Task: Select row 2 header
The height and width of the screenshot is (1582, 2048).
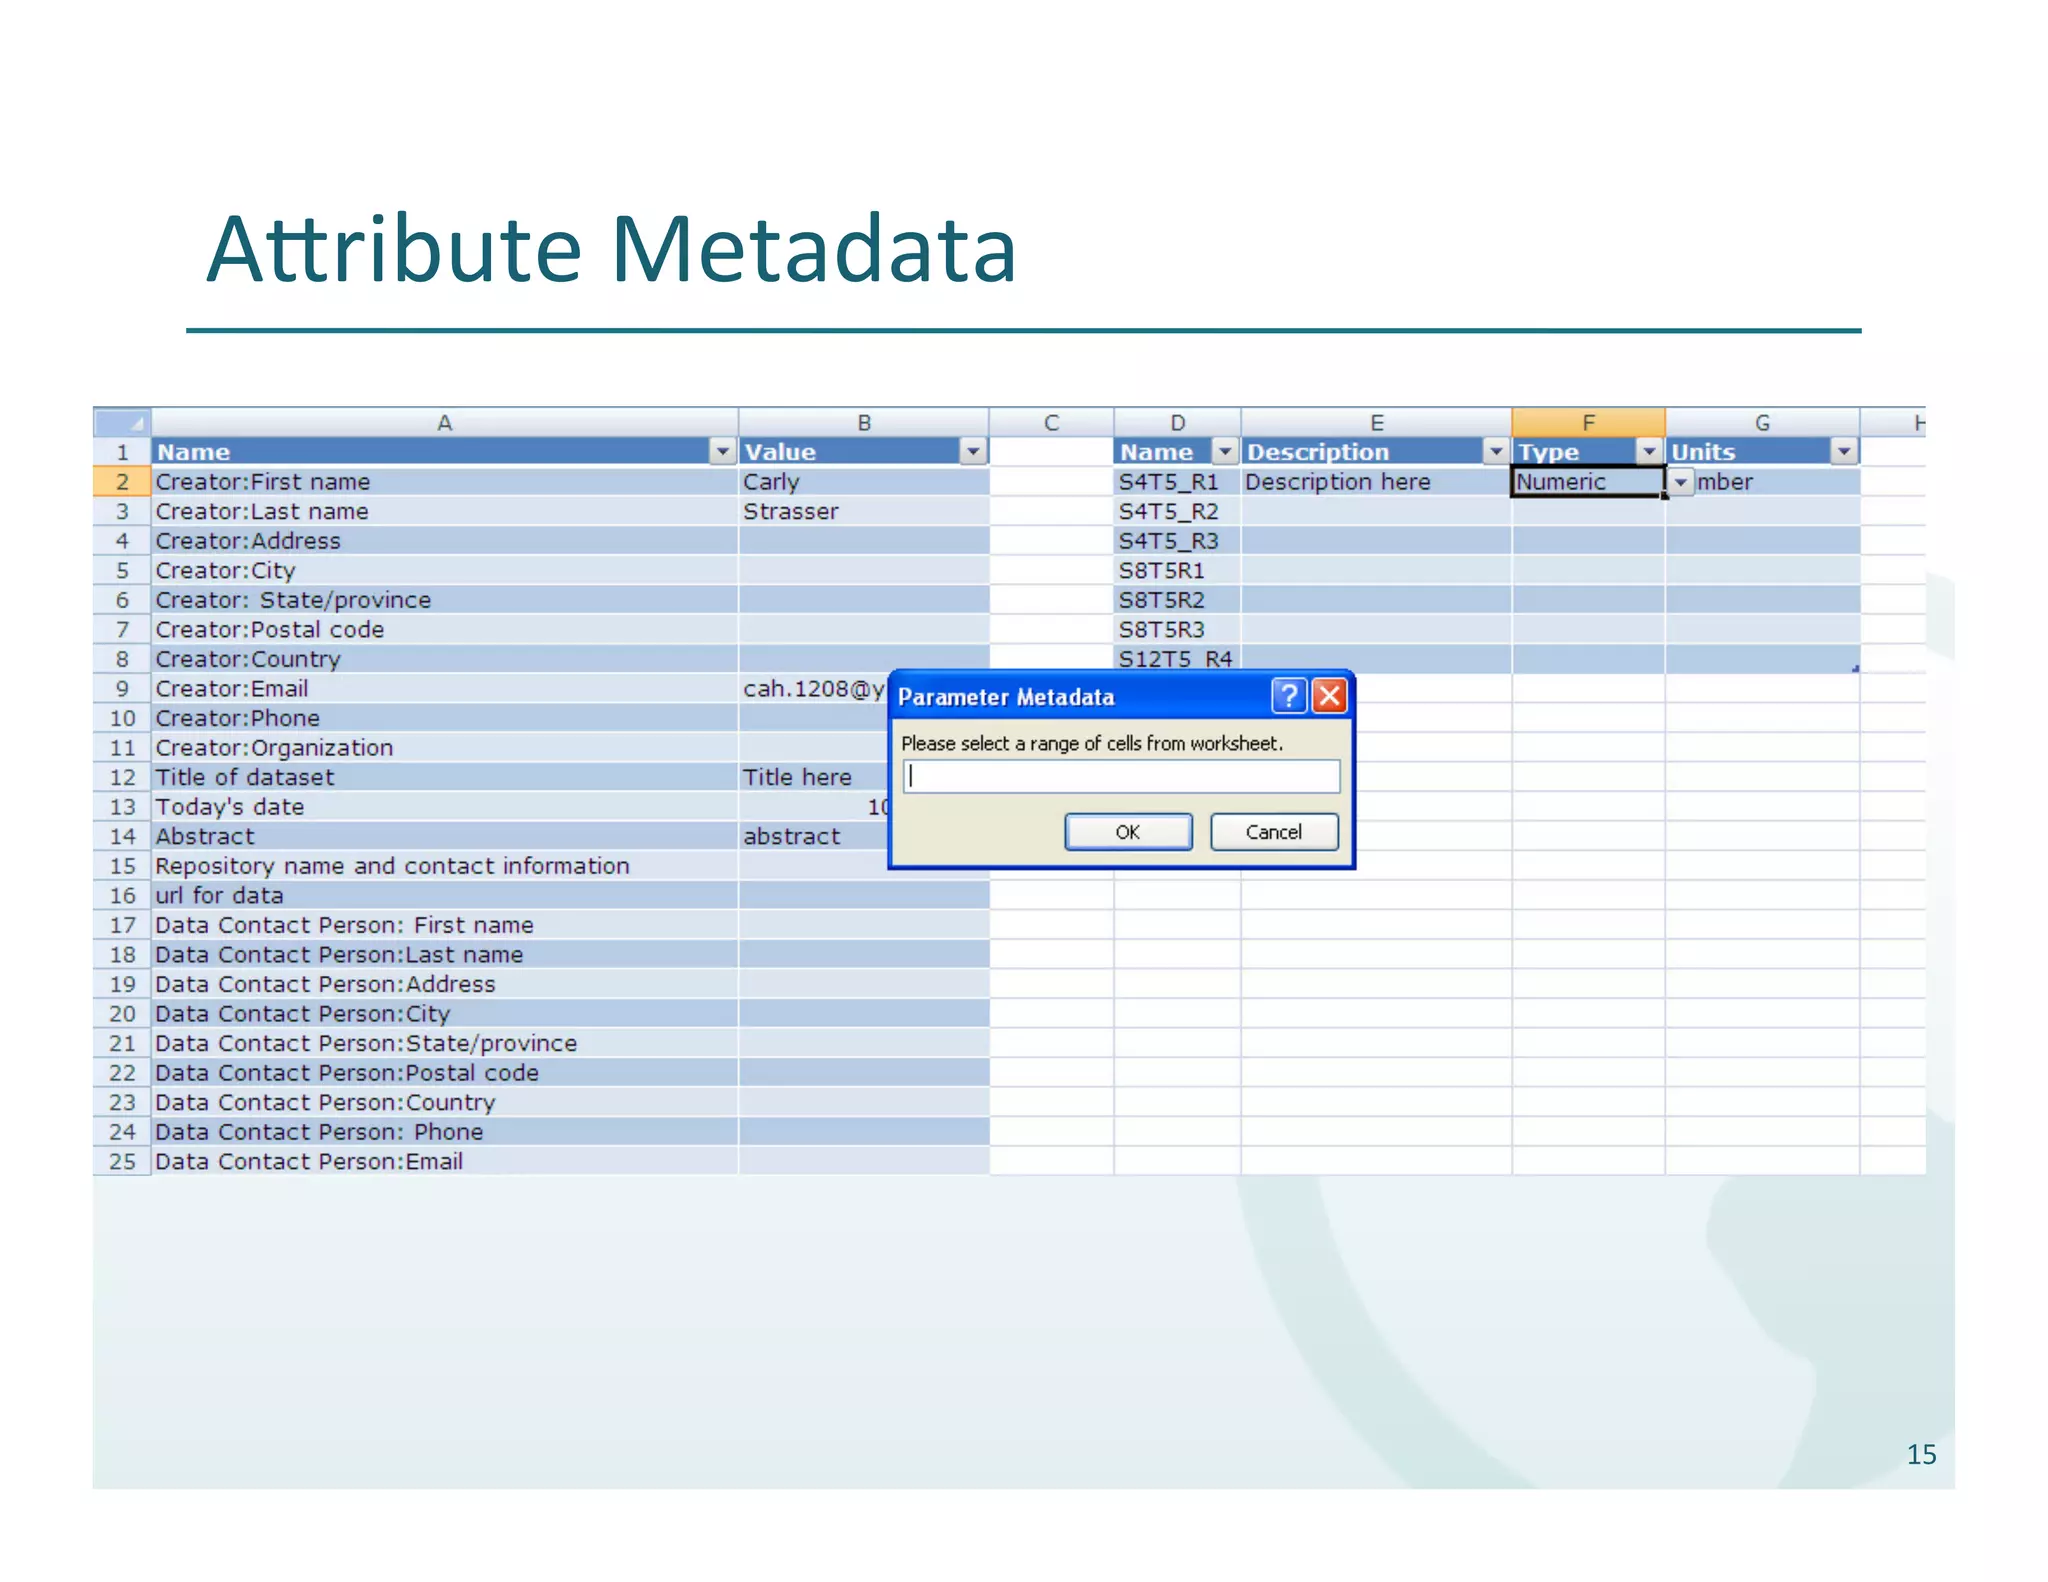Action: 122,482
